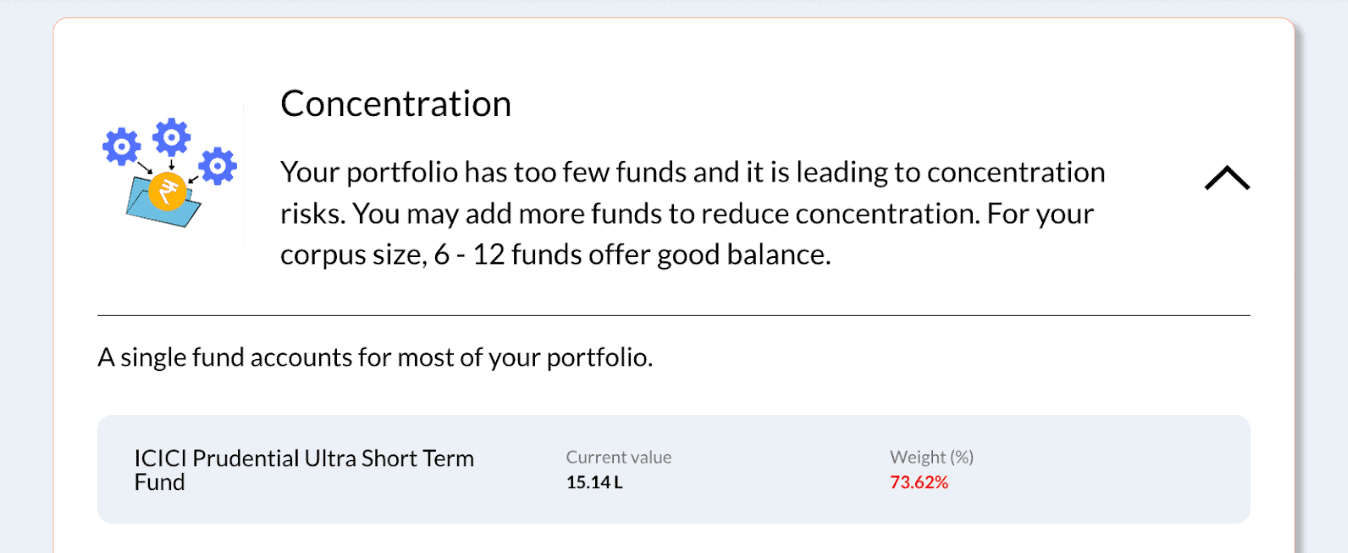Click the concentration risks description paragraph

(x=693, y=214)
